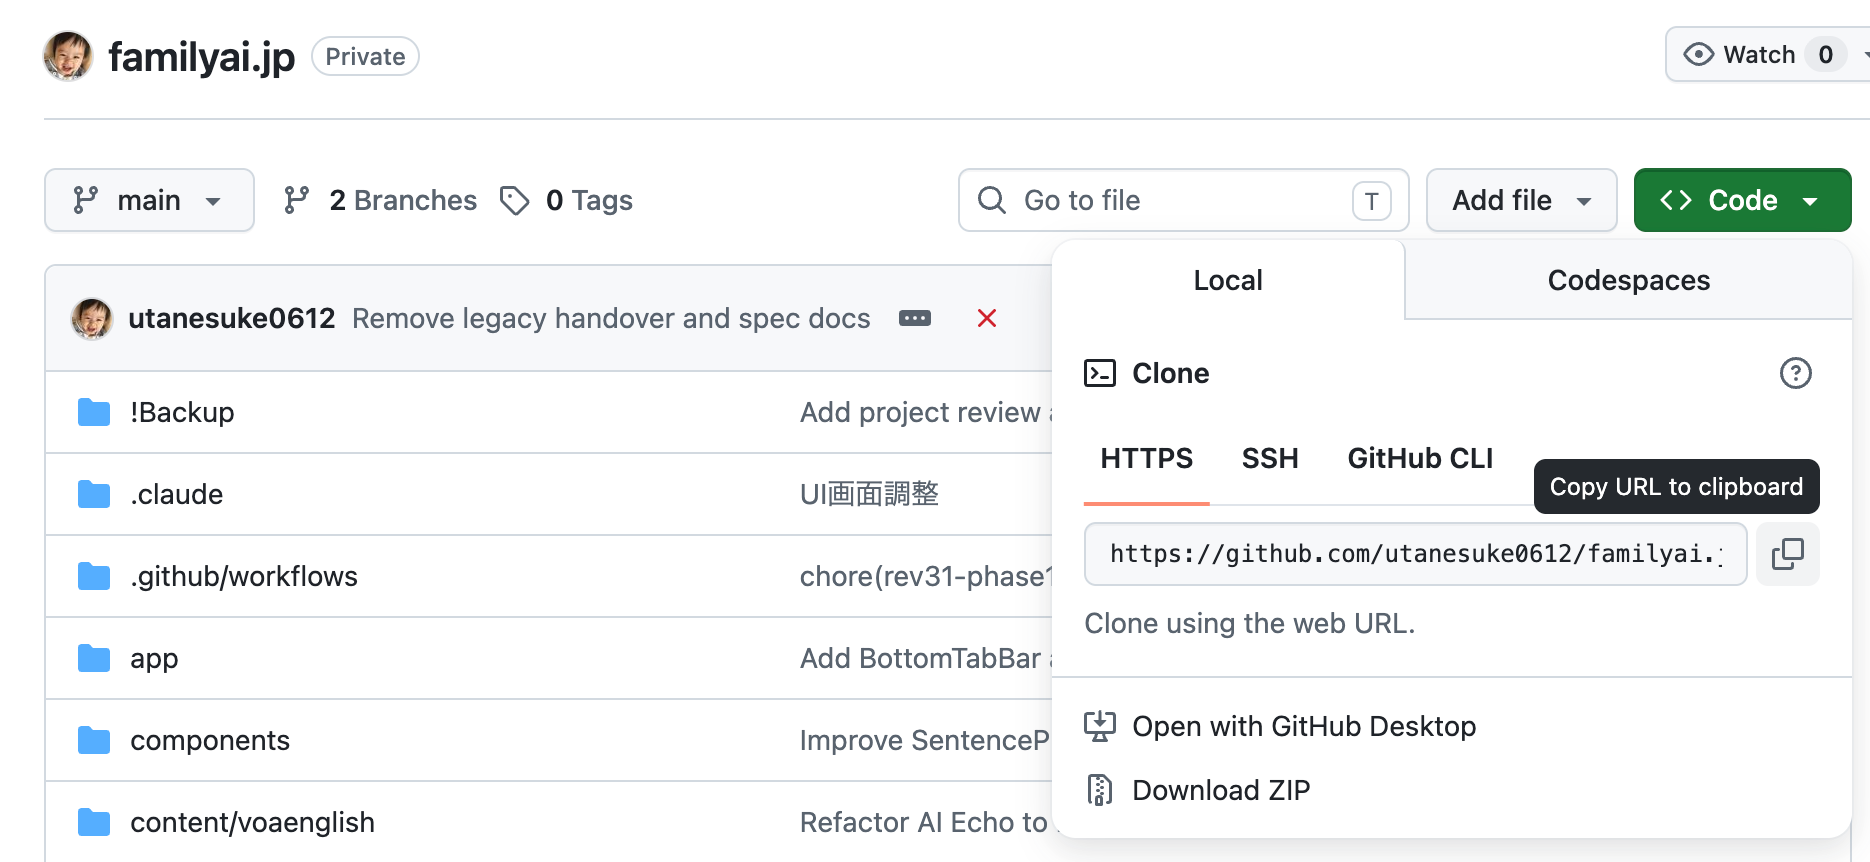The image size is (1870, 862).
Task: Open the Add file dropdown
Action: click(1521, 200)
